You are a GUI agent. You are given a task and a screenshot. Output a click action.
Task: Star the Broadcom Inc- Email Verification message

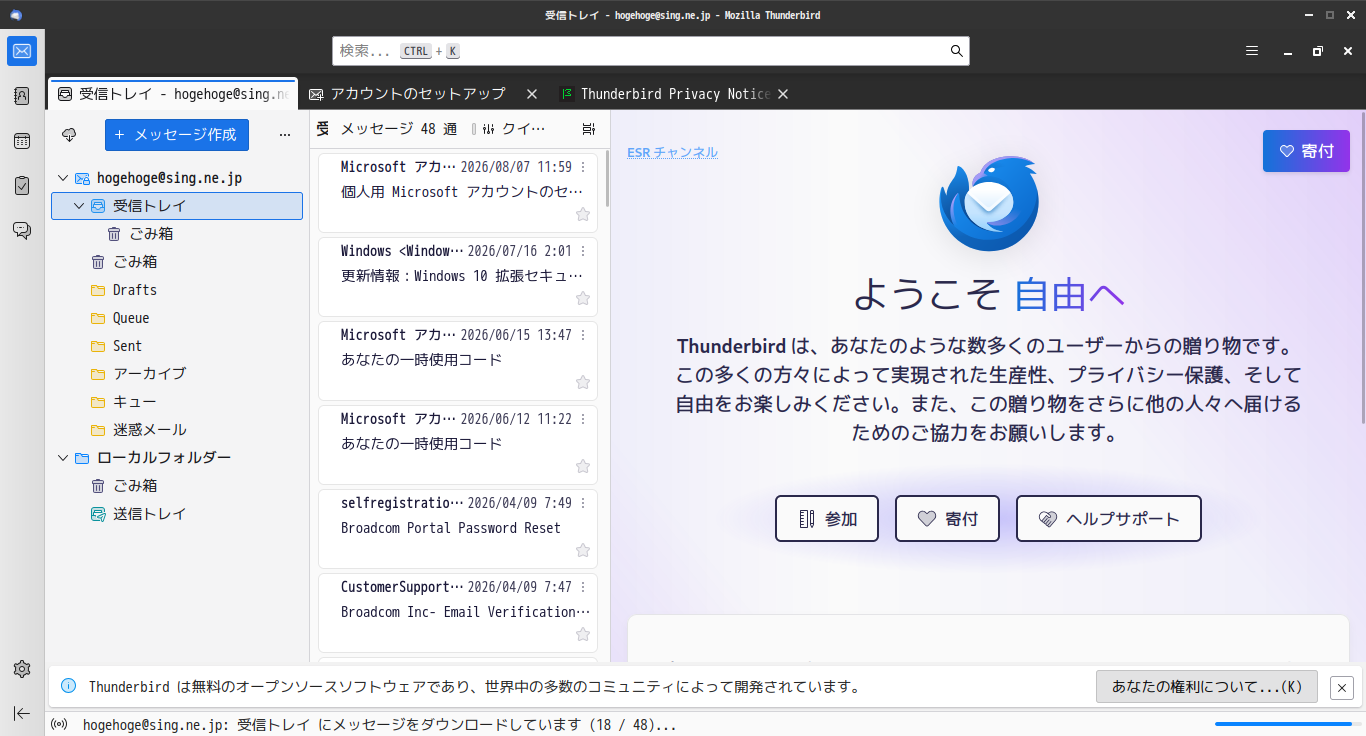point(583,634)
